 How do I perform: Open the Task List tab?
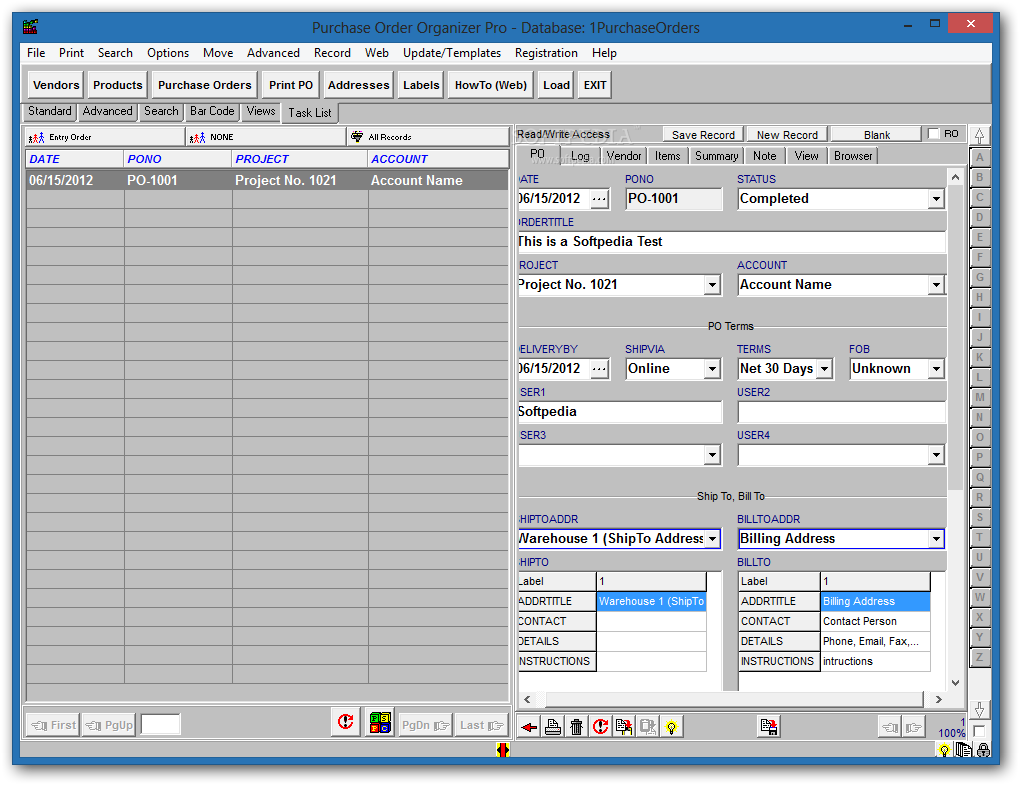[310, 113]
